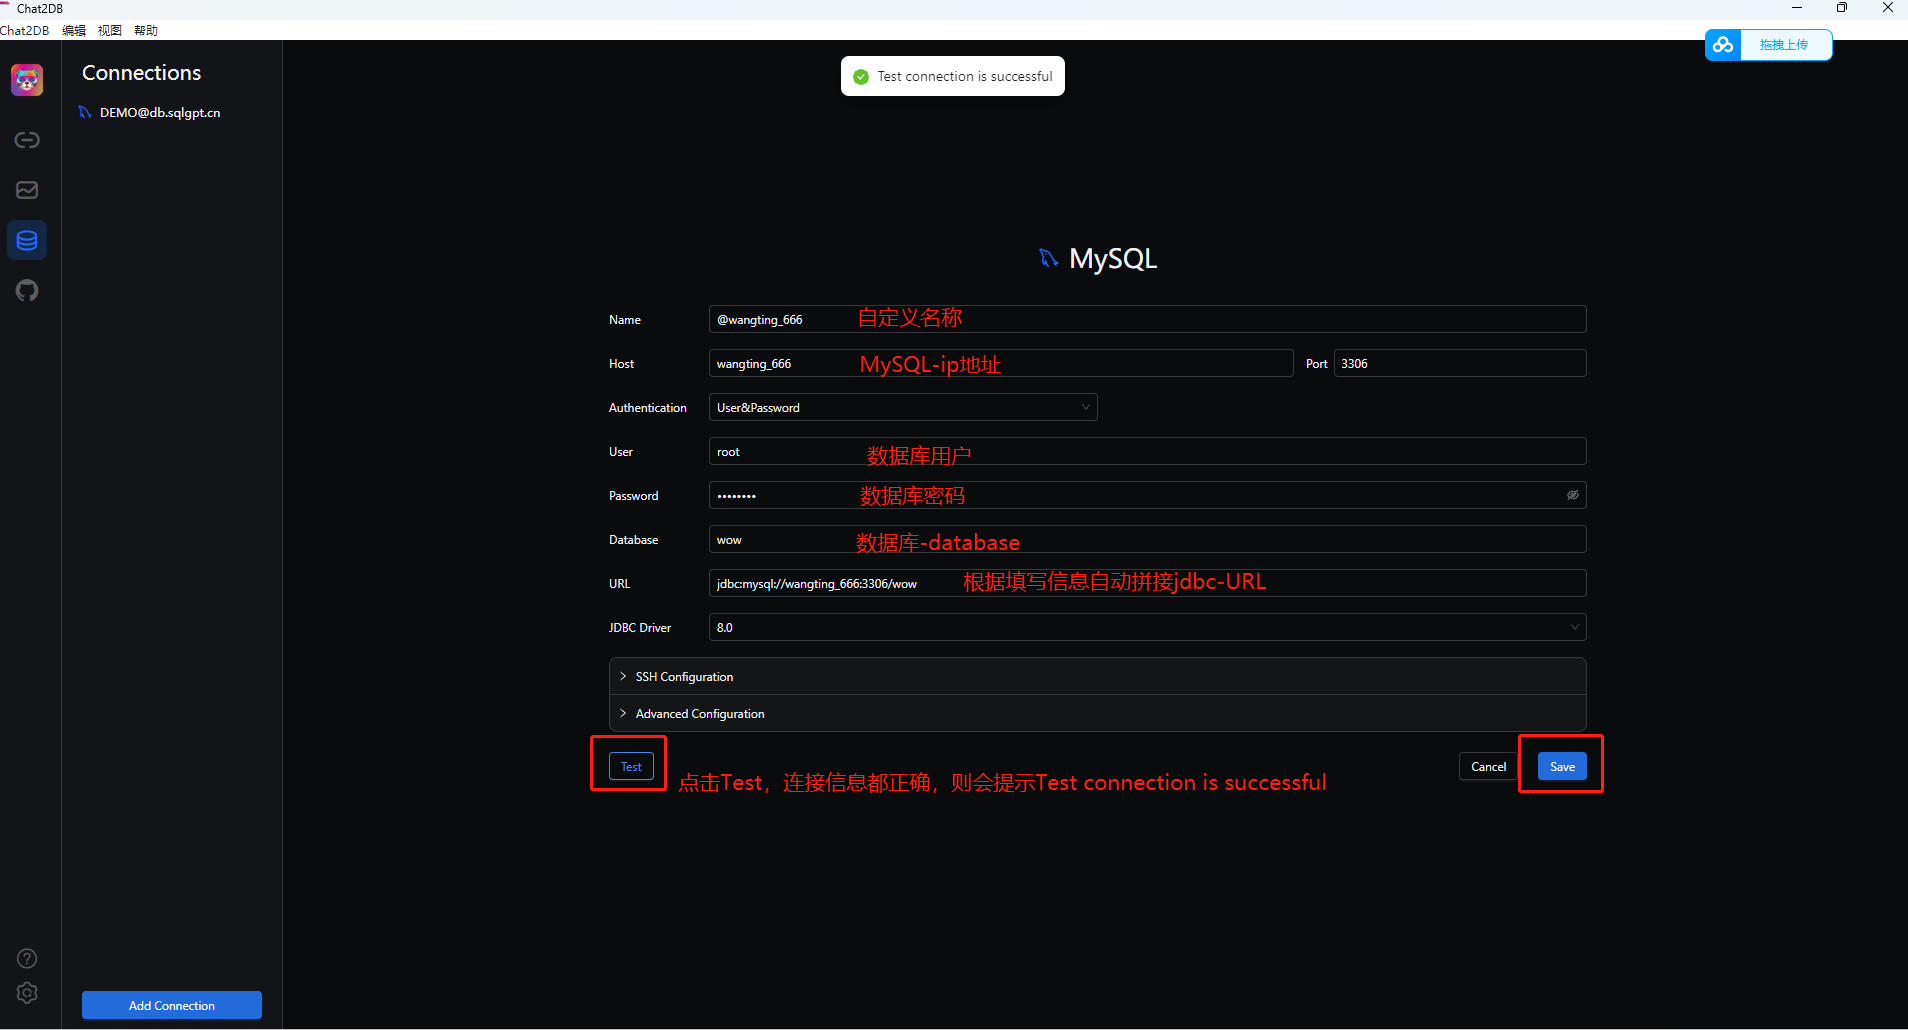Click the Cancel button
1908x1030 pixels.
pyautogui.click(x=1488, y=767)
